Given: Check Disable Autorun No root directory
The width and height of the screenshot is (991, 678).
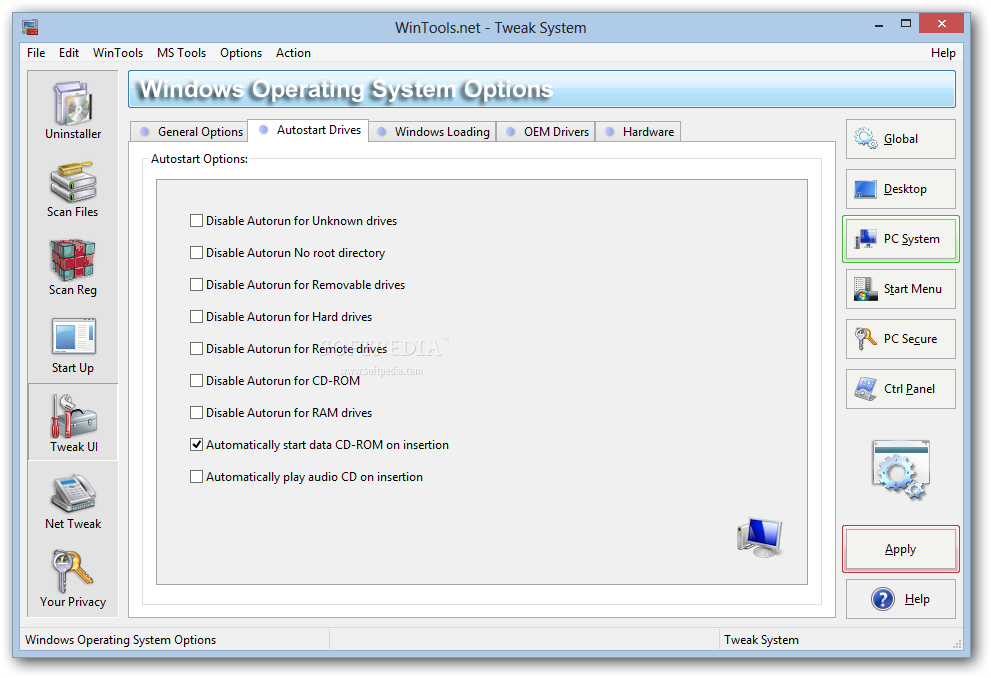Looking at the screenshot, I should pos(197,253).
